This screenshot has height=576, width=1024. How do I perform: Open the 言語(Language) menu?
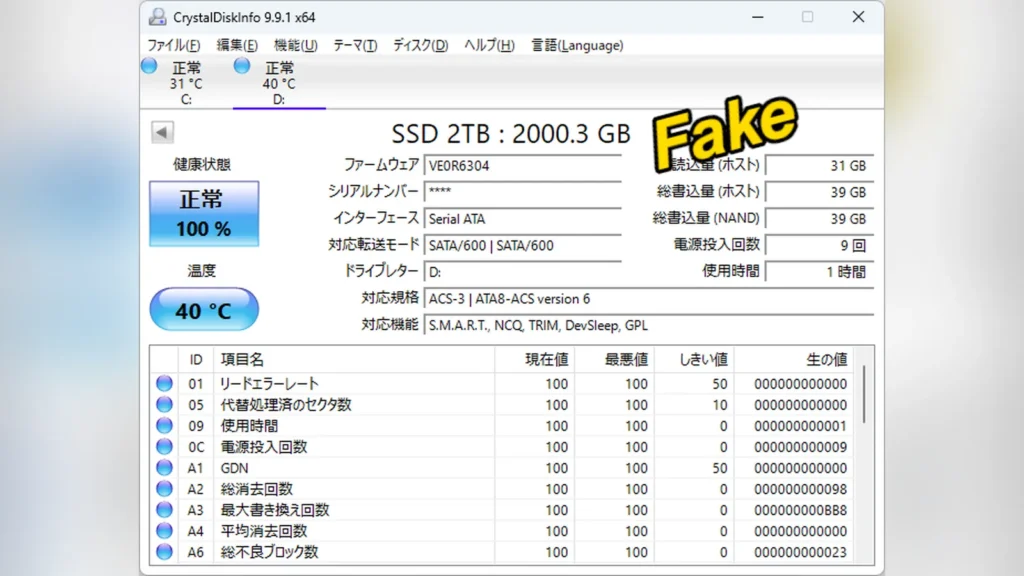(x=577, y=45)
